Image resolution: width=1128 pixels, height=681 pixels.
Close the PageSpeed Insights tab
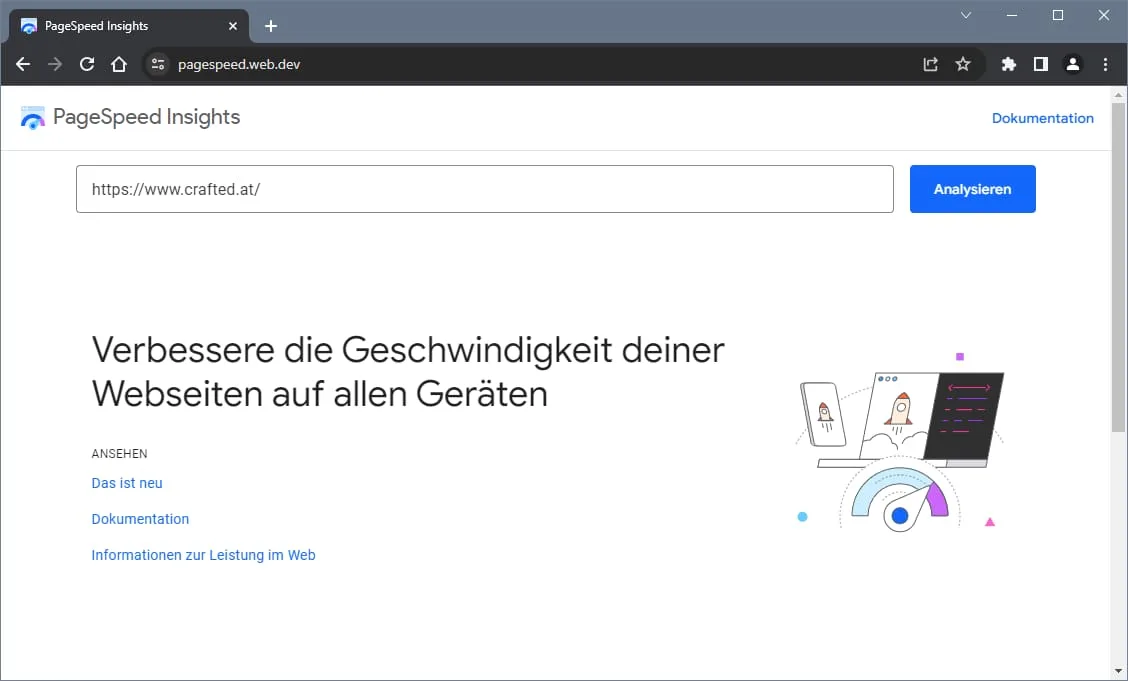point(232,27)
